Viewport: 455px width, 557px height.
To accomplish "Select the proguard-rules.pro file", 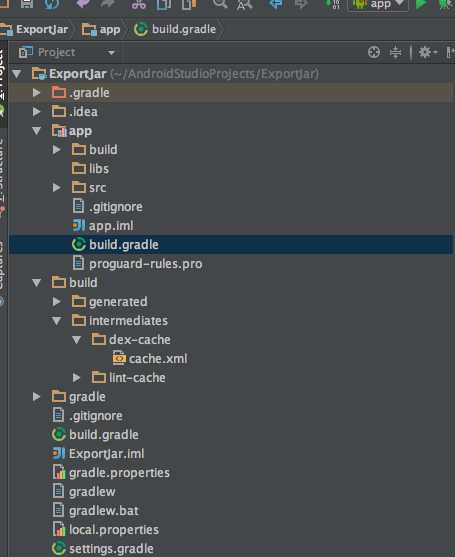I will pyautogui.click(x=137, y=264).
